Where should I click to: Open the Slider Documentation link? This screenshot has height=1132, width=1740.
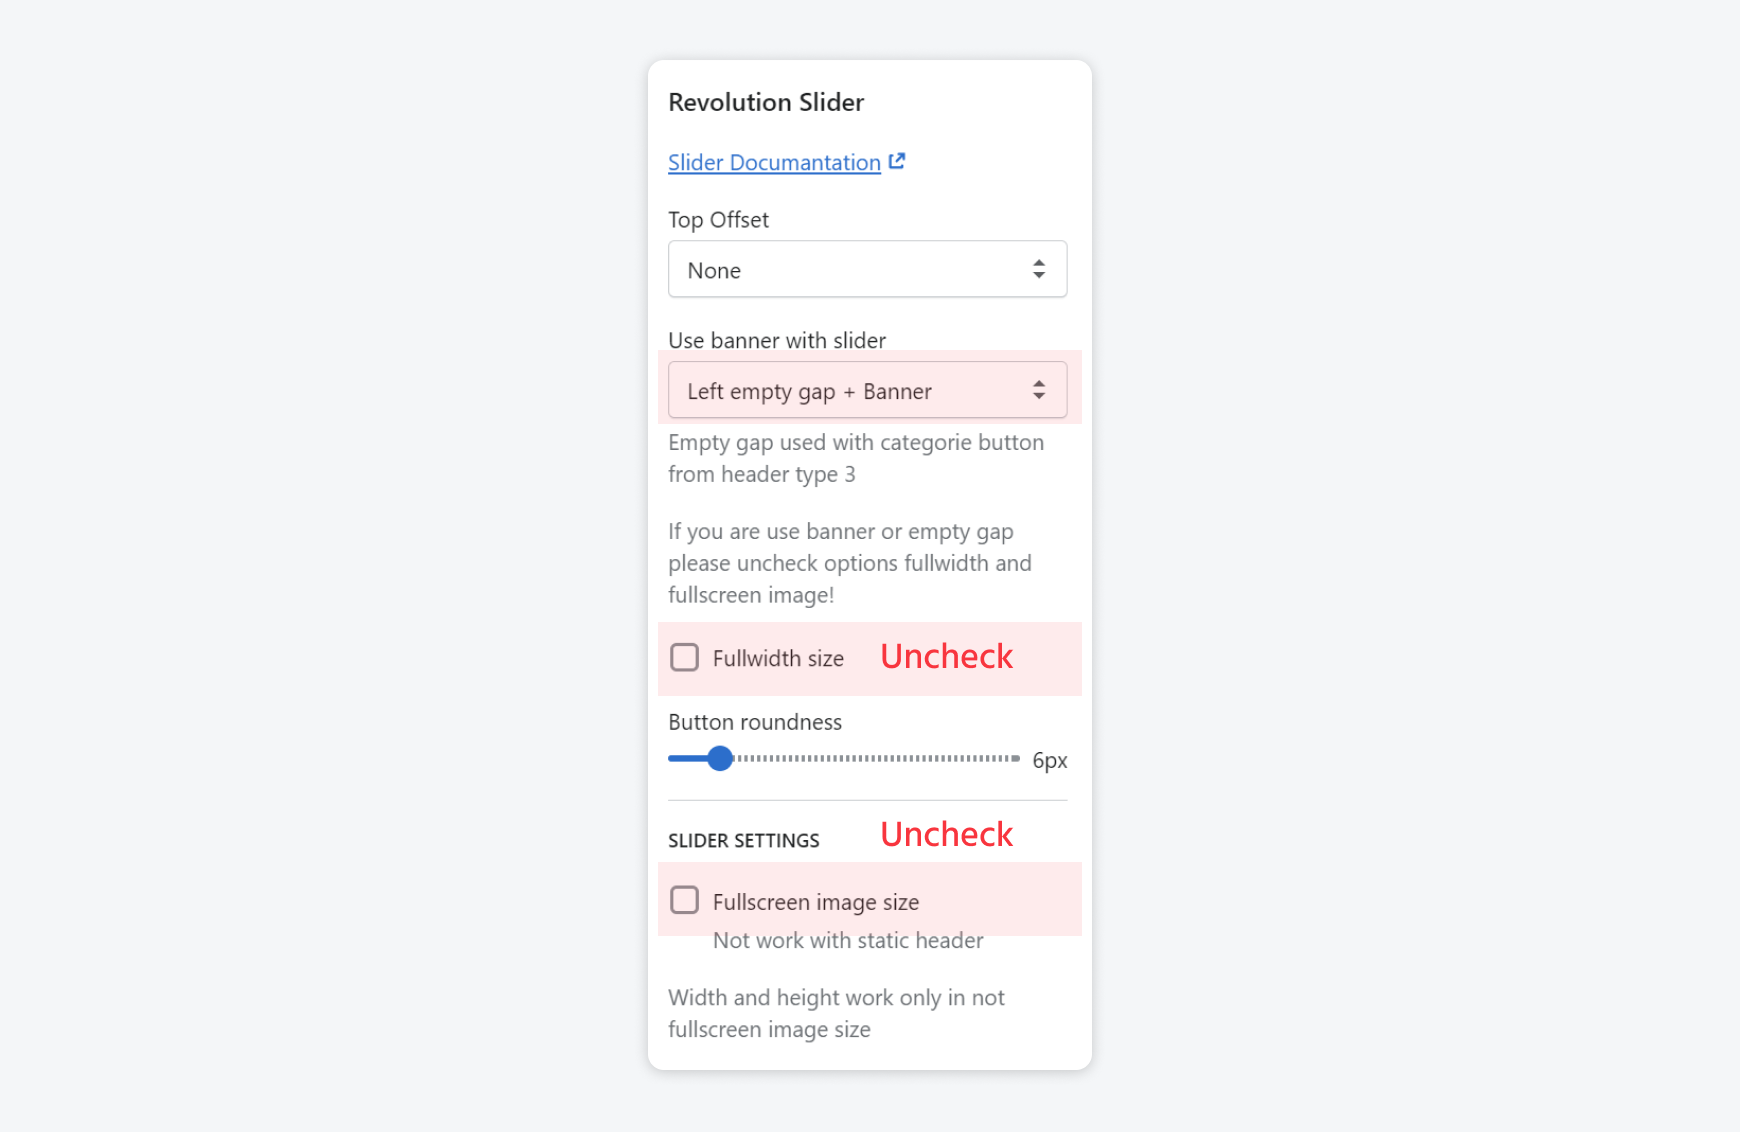point(774,163)
